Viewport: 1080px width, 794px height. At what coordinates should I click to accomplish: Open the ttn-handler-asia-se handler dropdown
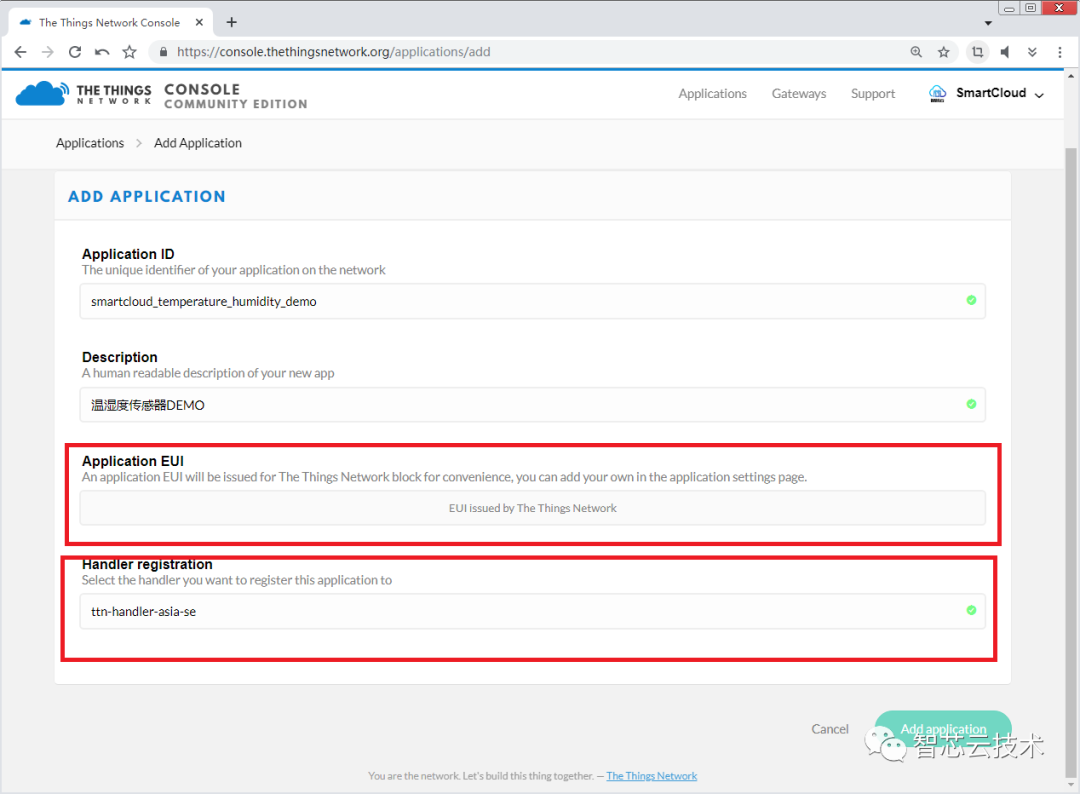click(532, 611)
